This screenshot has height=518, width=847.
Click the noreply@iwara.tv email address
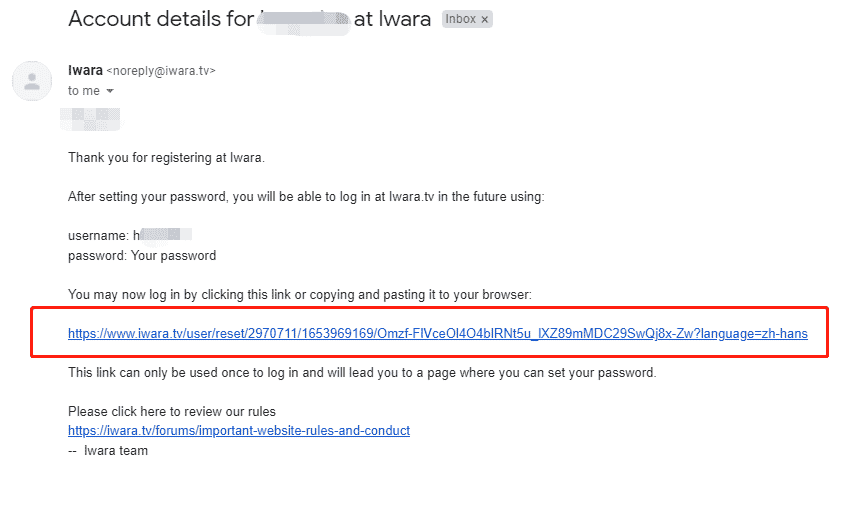pos(161,71)
